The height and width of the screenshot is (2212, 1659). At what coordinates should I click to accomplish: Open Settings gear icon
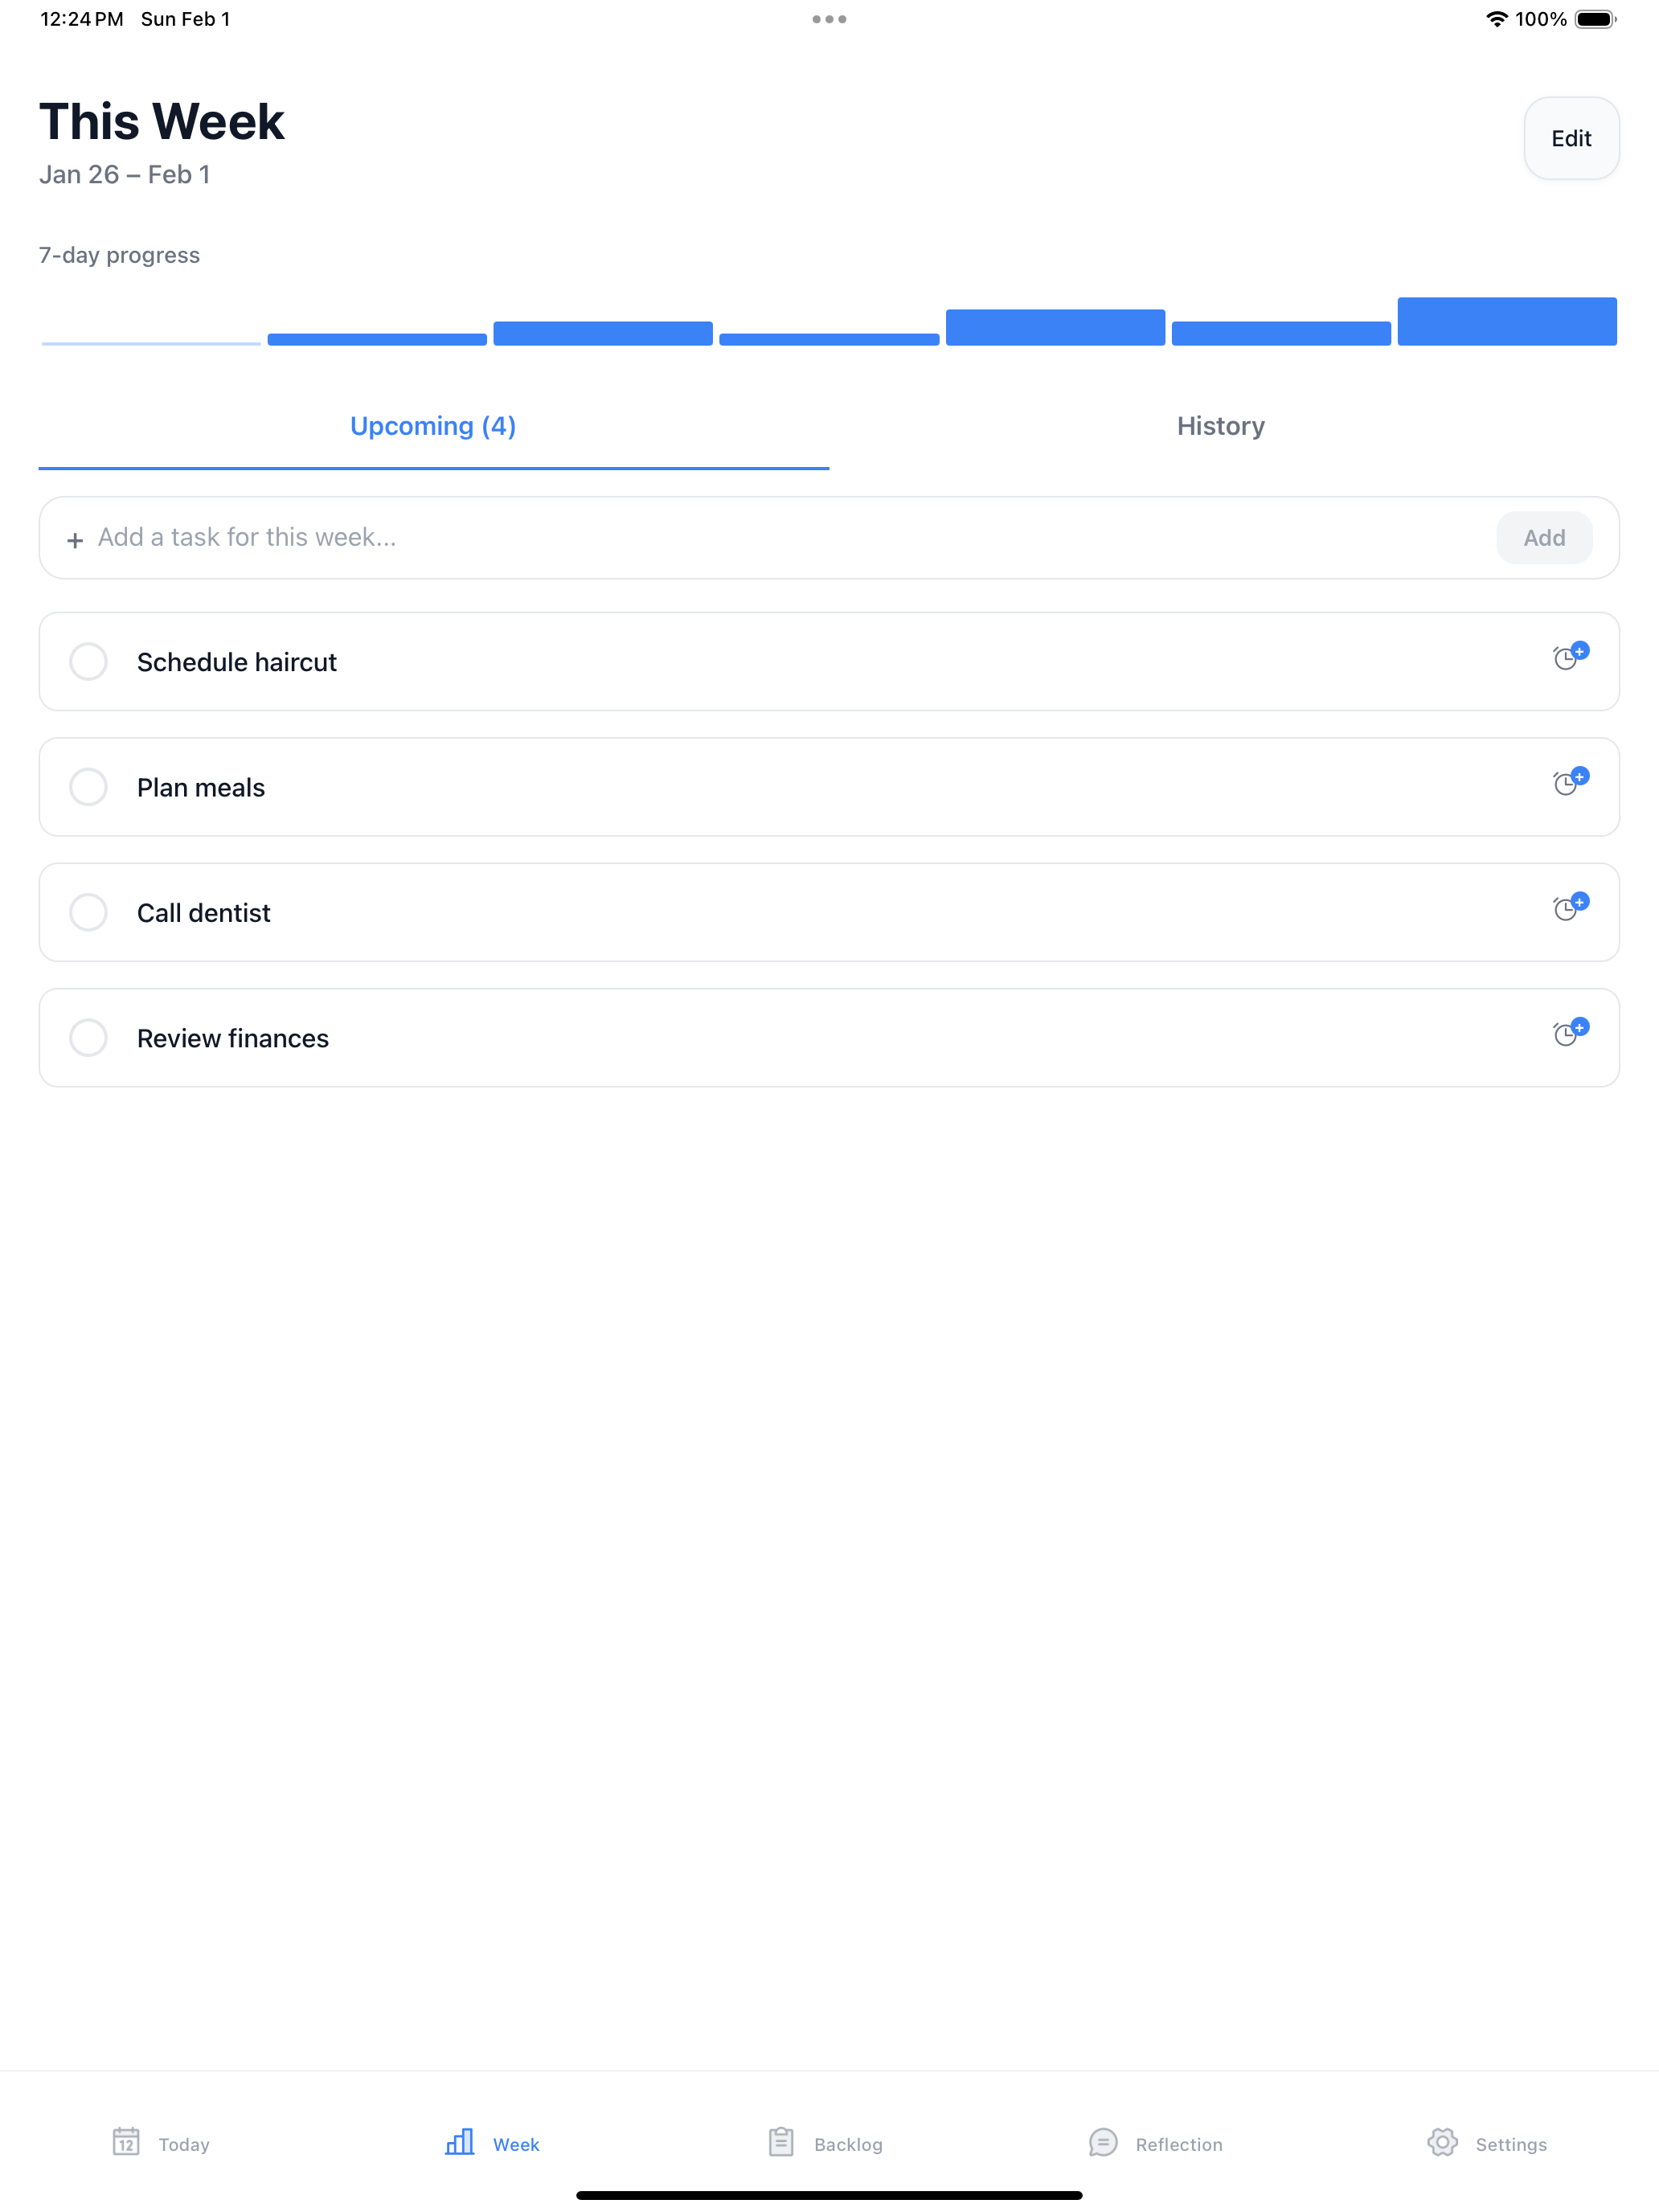tap(1442, 2142)
